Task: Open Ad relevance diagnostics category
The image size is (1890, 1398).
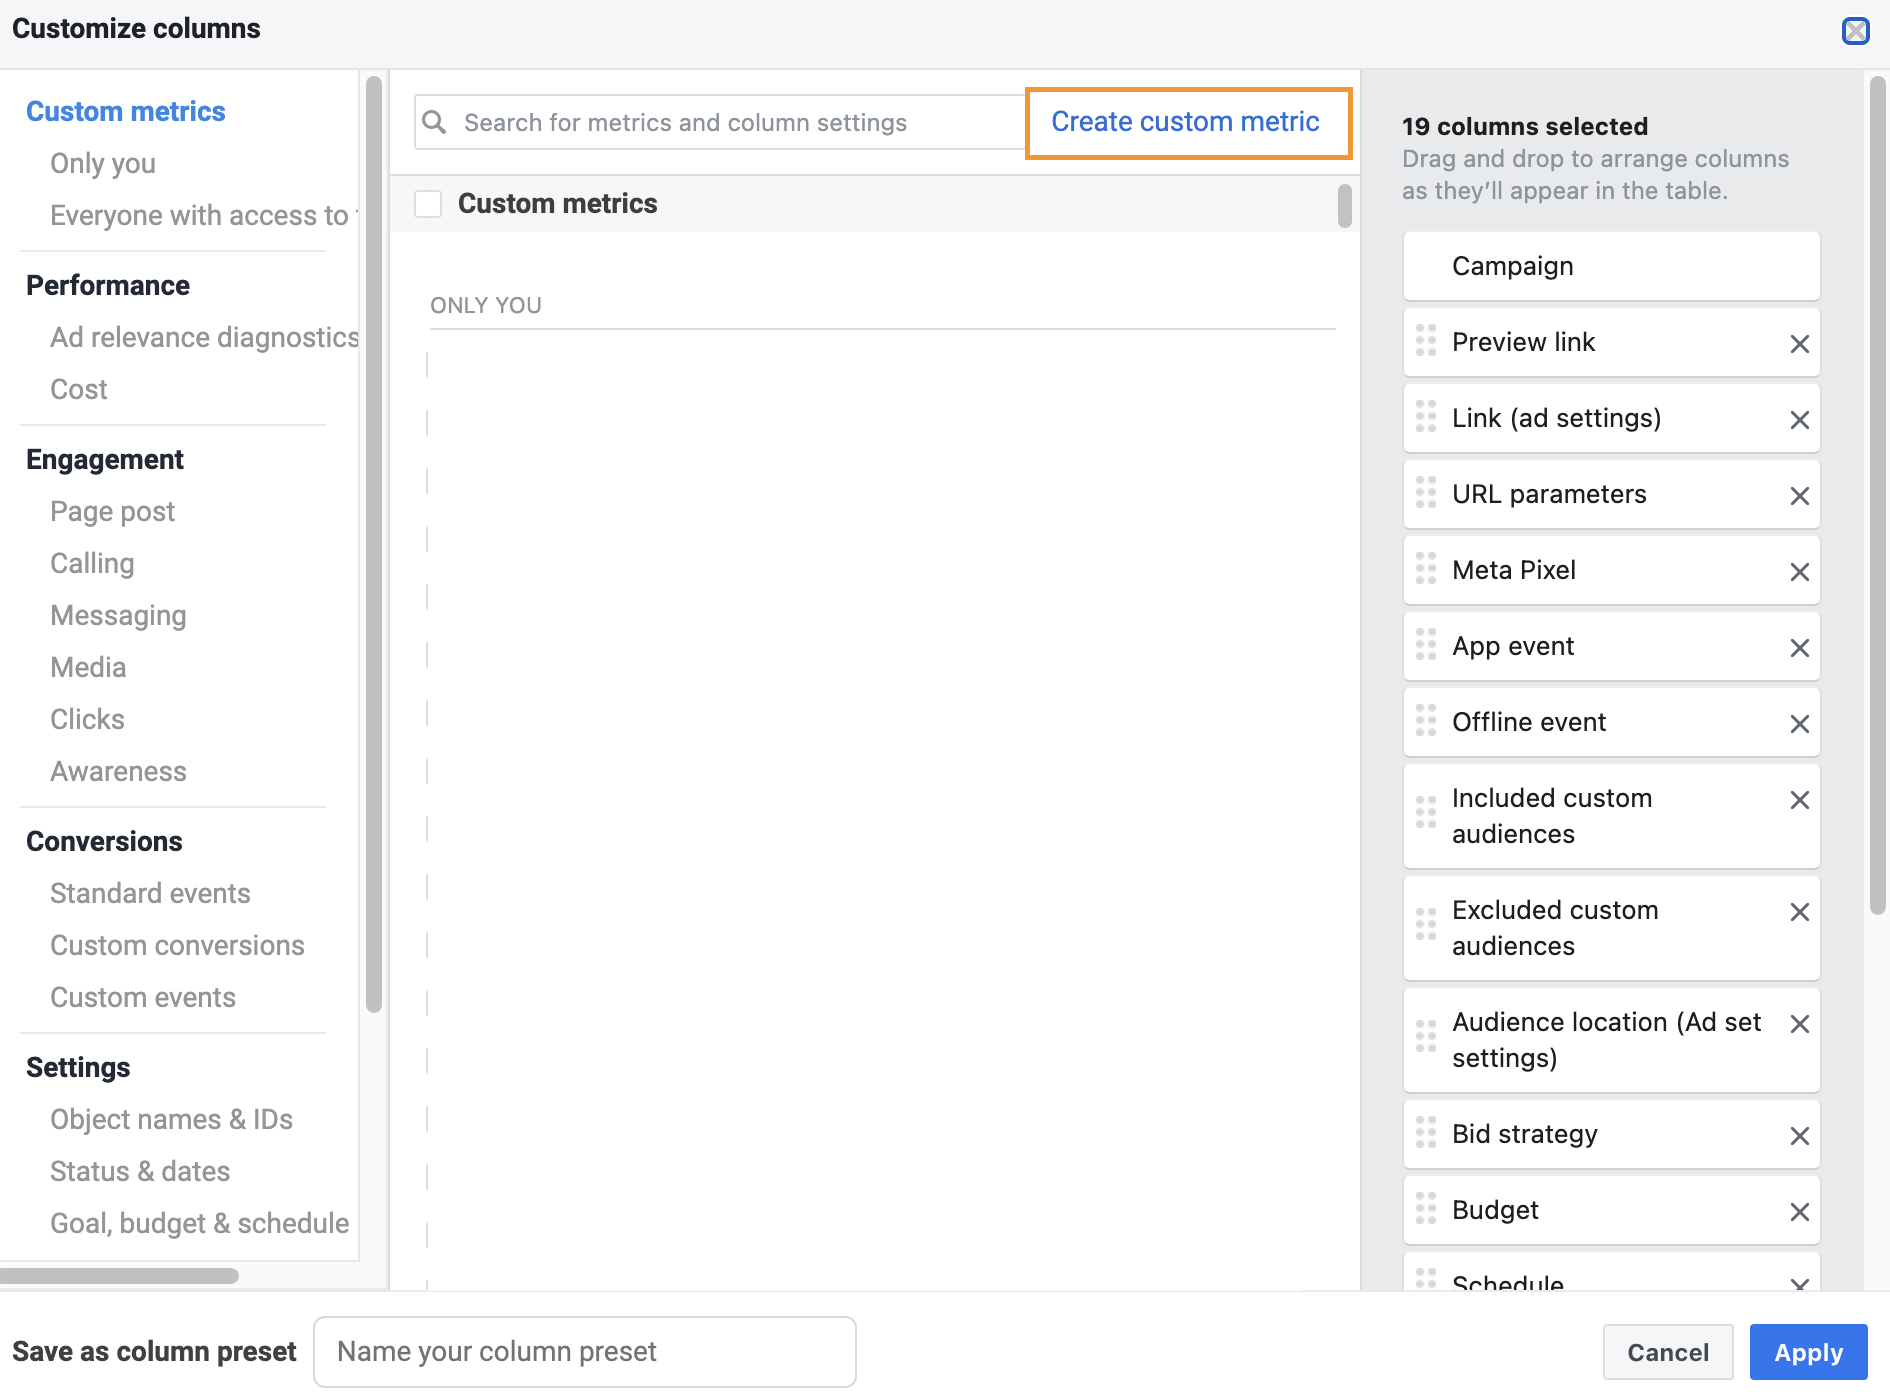Action: tap(204, 338)
